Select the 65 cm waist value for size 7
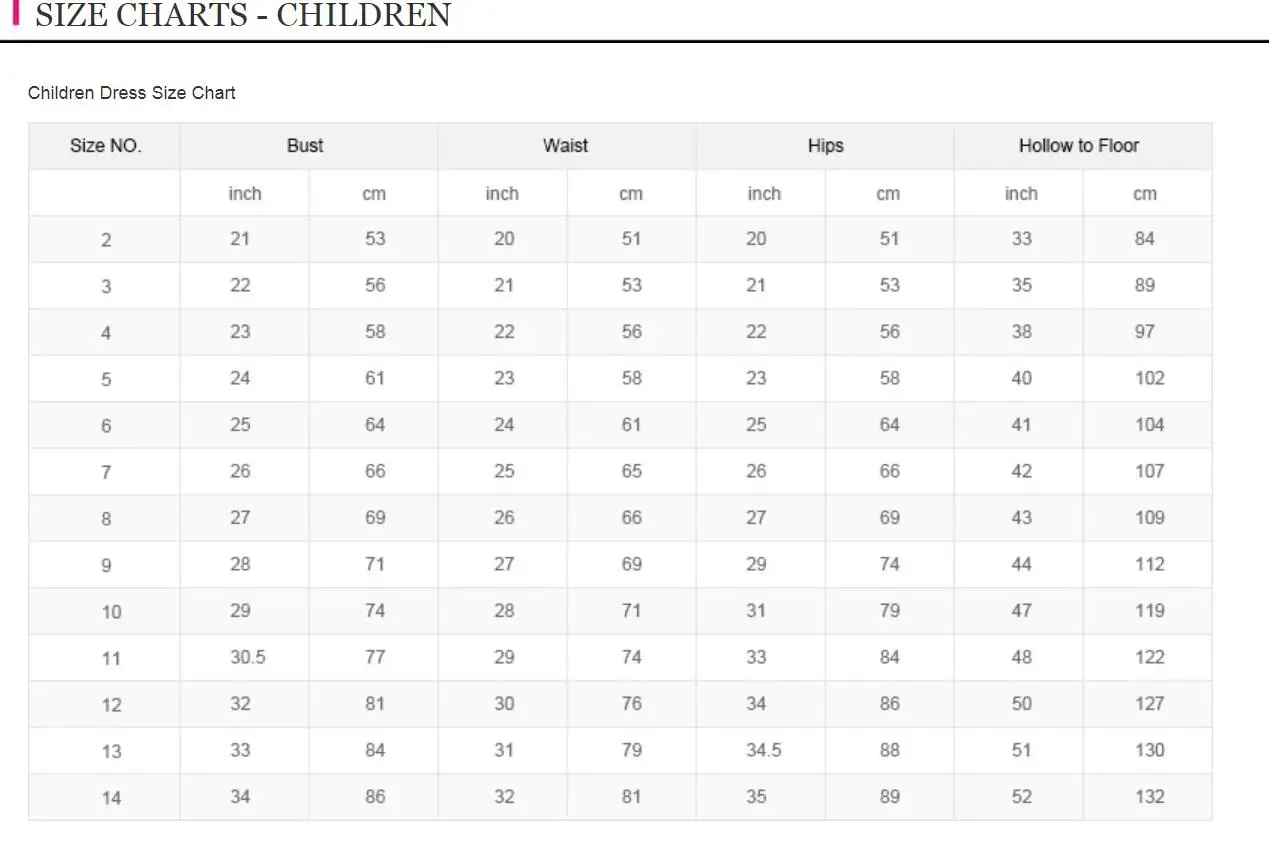1269x859 pixels. (631, 471)
